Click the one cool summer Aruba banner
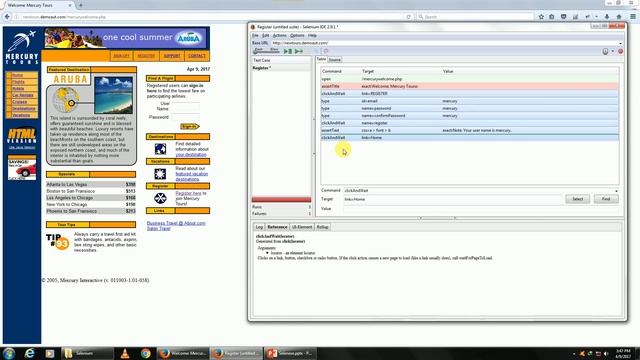The image size is (640, 360). tap(126, 38)
